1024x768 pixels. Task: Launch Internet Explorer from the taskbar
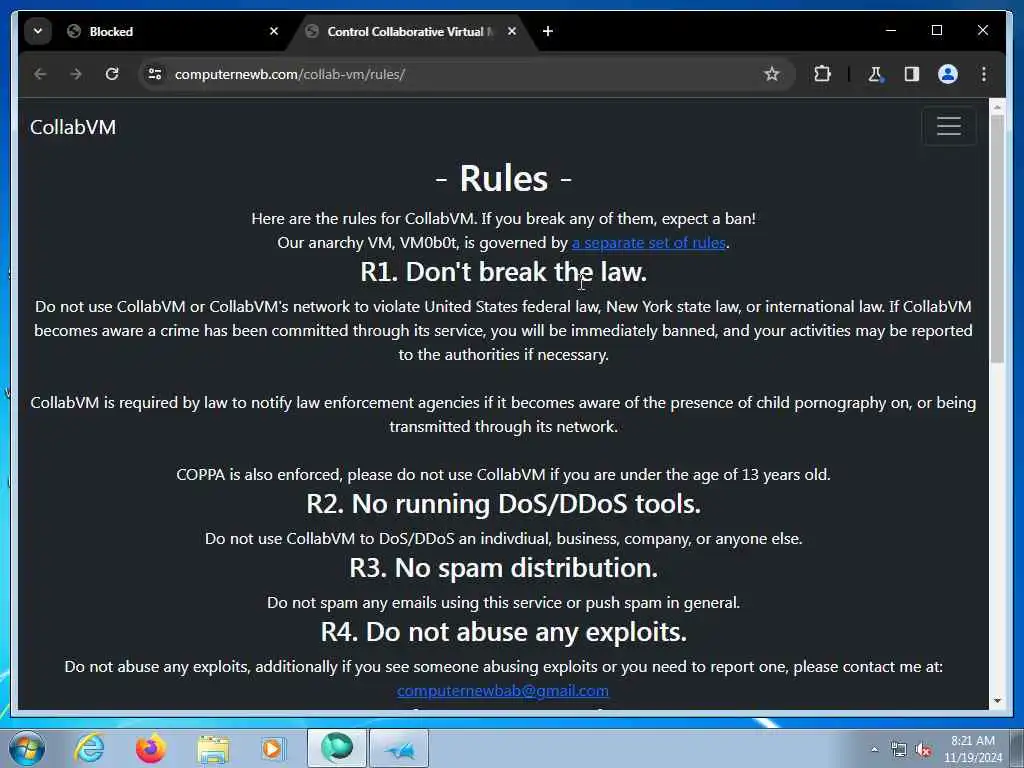[x=89, y=748]
